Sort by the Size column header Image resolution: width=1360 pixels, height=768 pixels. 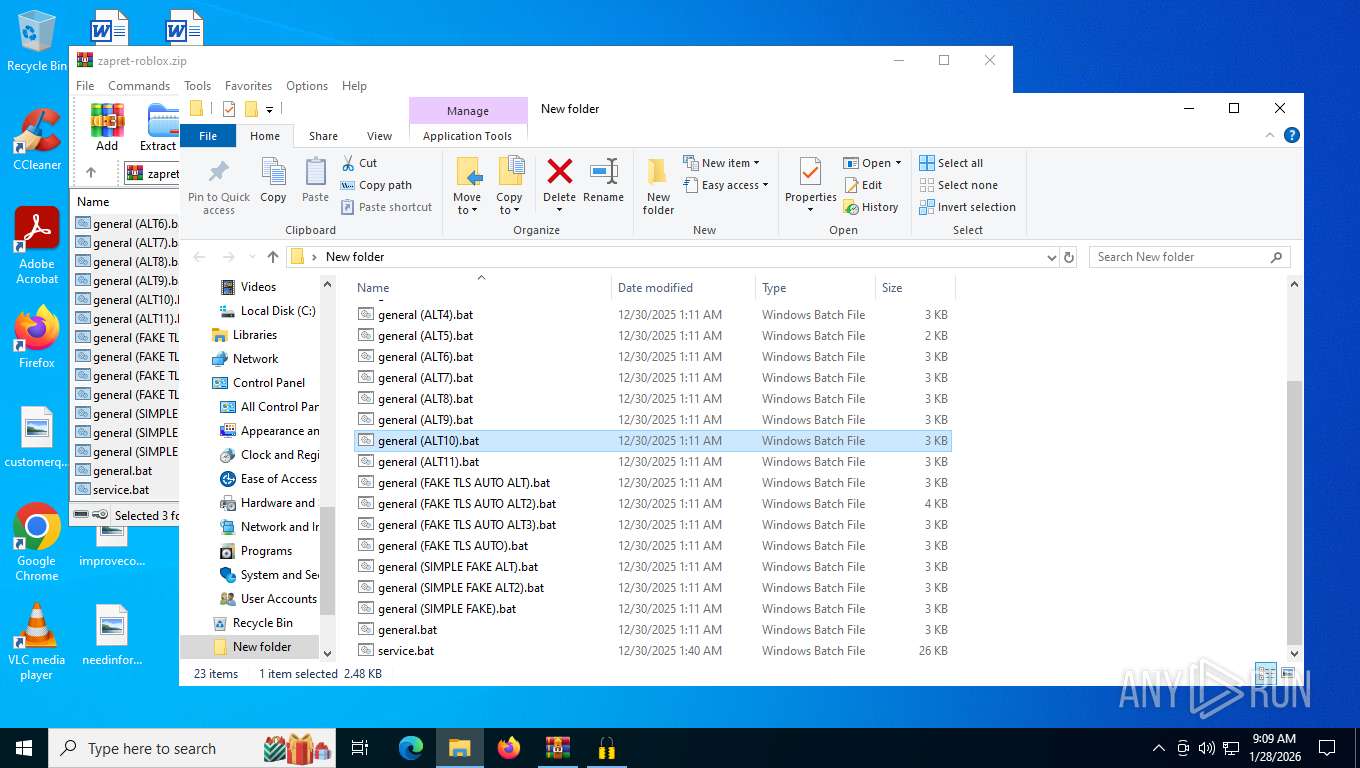(x=915, y=288)
